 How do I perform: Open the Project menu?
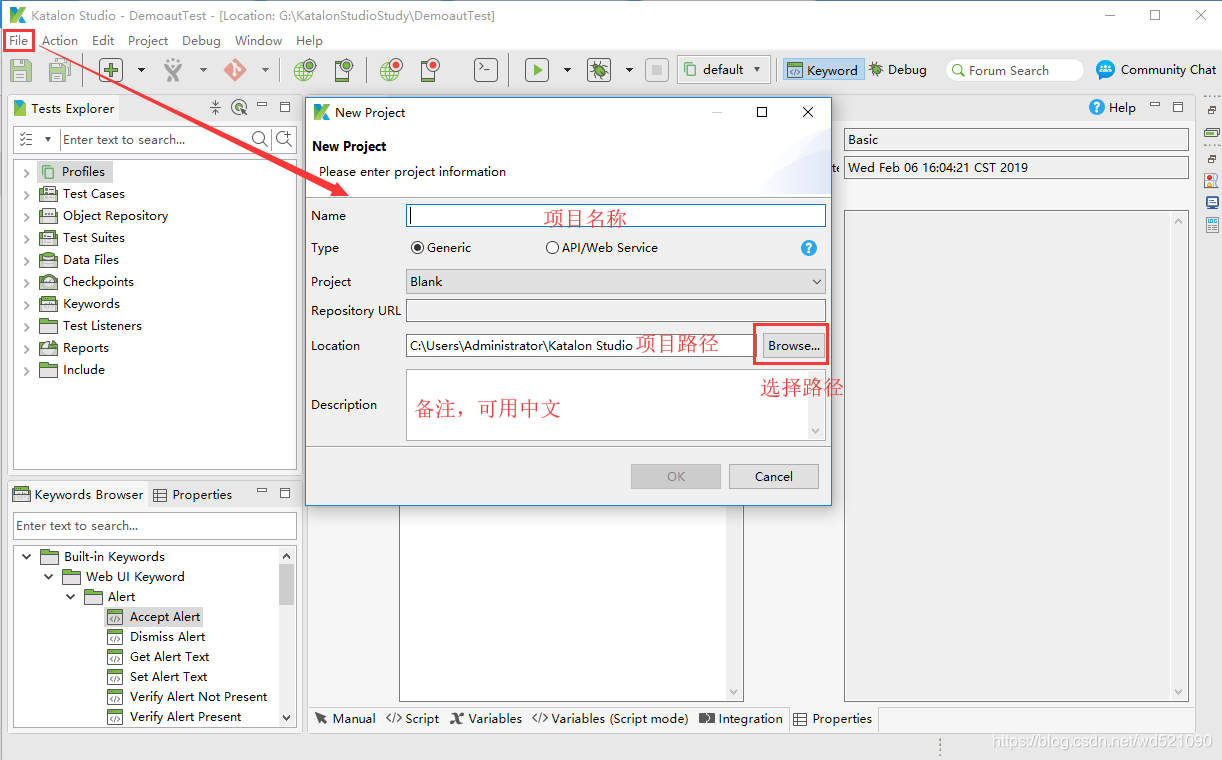coord(148,41)
